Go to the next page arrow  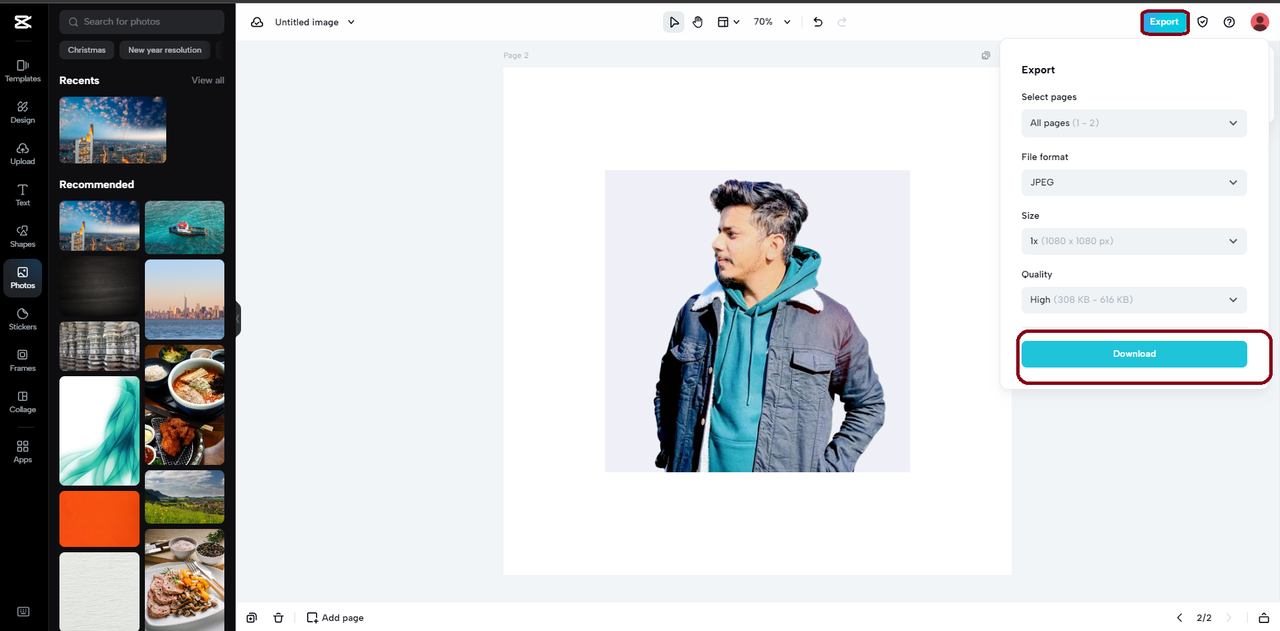tap(1229, 618)
